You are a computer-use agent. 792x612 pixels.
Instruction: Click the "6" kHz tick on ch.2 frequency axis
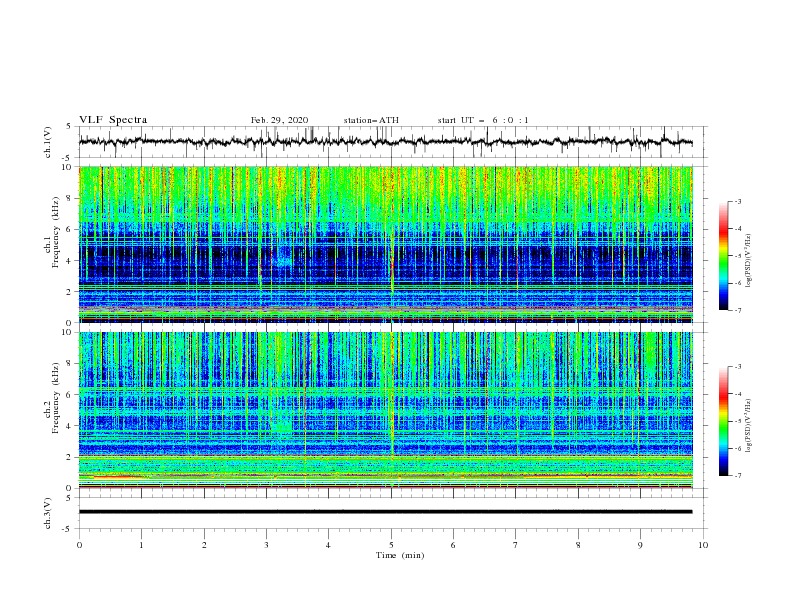69,394
